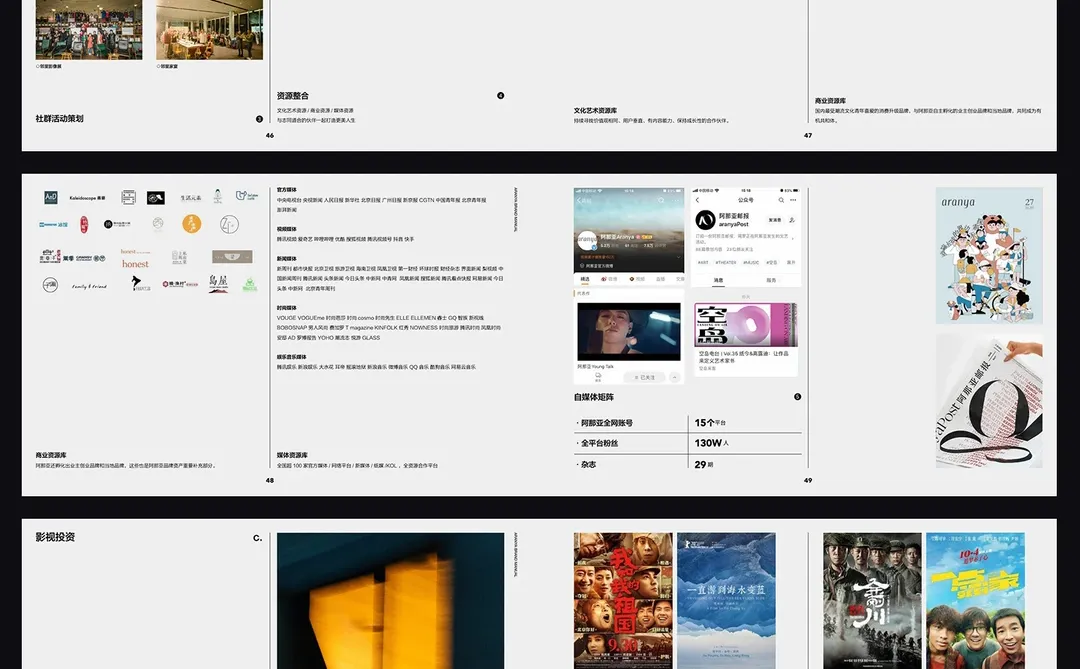
Task: Click the taupe rectangular brand logo
Action: pos(232,257)
